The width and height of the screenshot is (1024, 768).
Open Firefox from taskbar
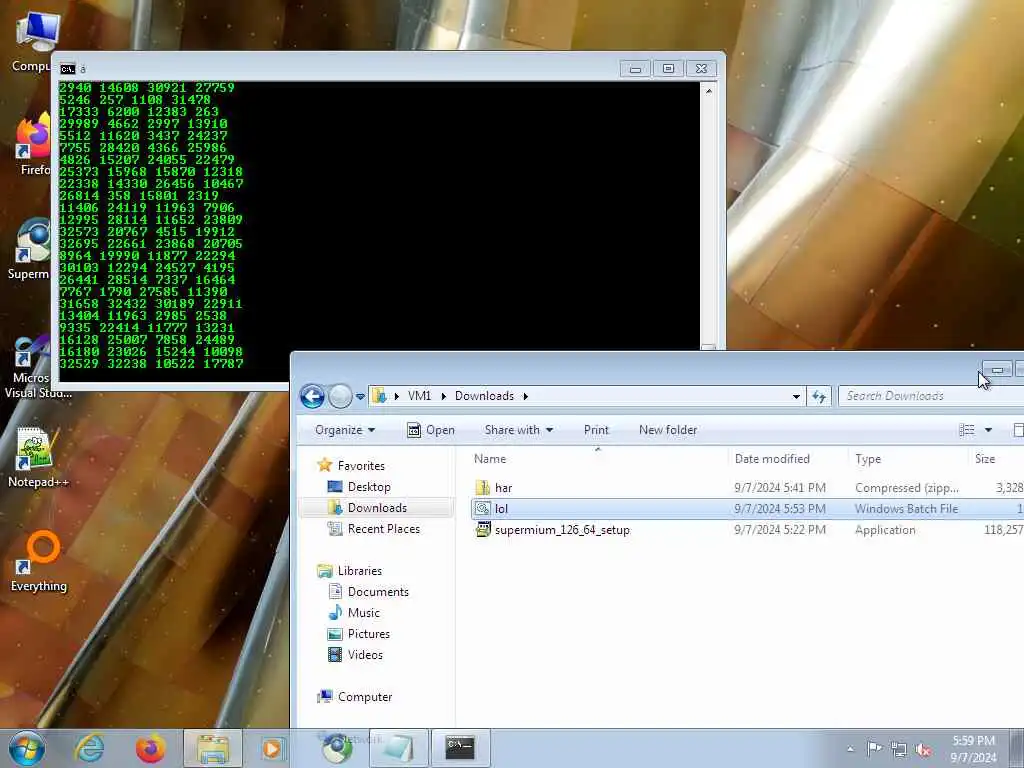(150, 748)
